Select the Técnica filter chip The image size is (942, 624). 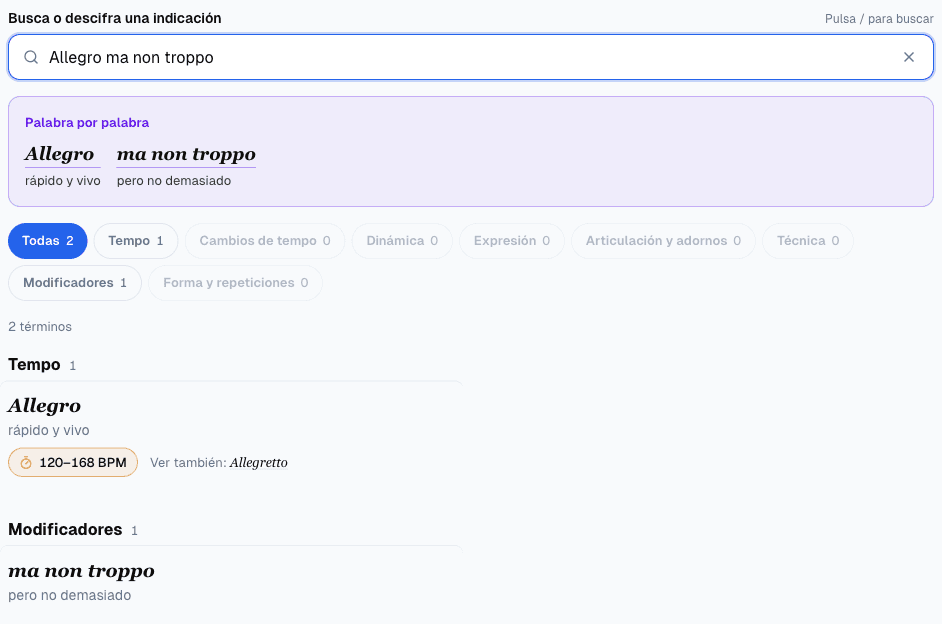[808, 241]
